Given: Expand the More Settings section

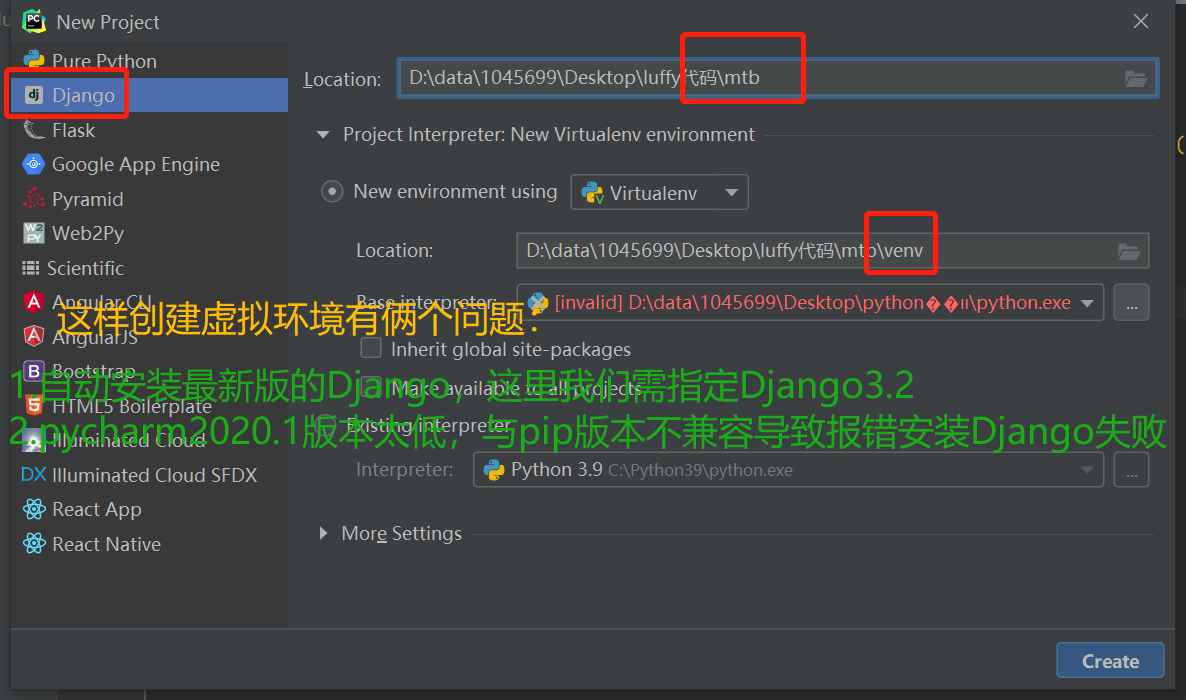Looking at the screenshot, I should tap(322, 533).
